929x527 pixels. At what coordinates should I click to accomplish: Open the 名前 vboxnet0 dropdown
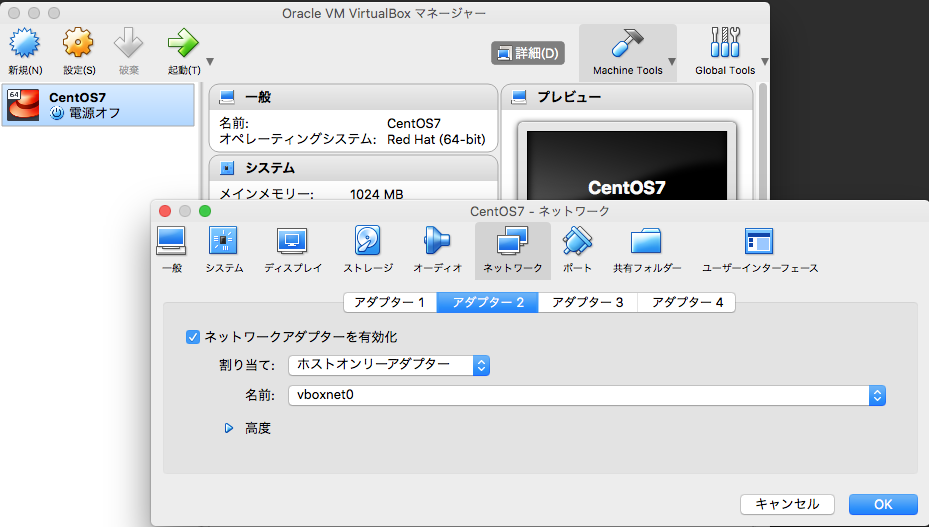[x=587, y=395]
